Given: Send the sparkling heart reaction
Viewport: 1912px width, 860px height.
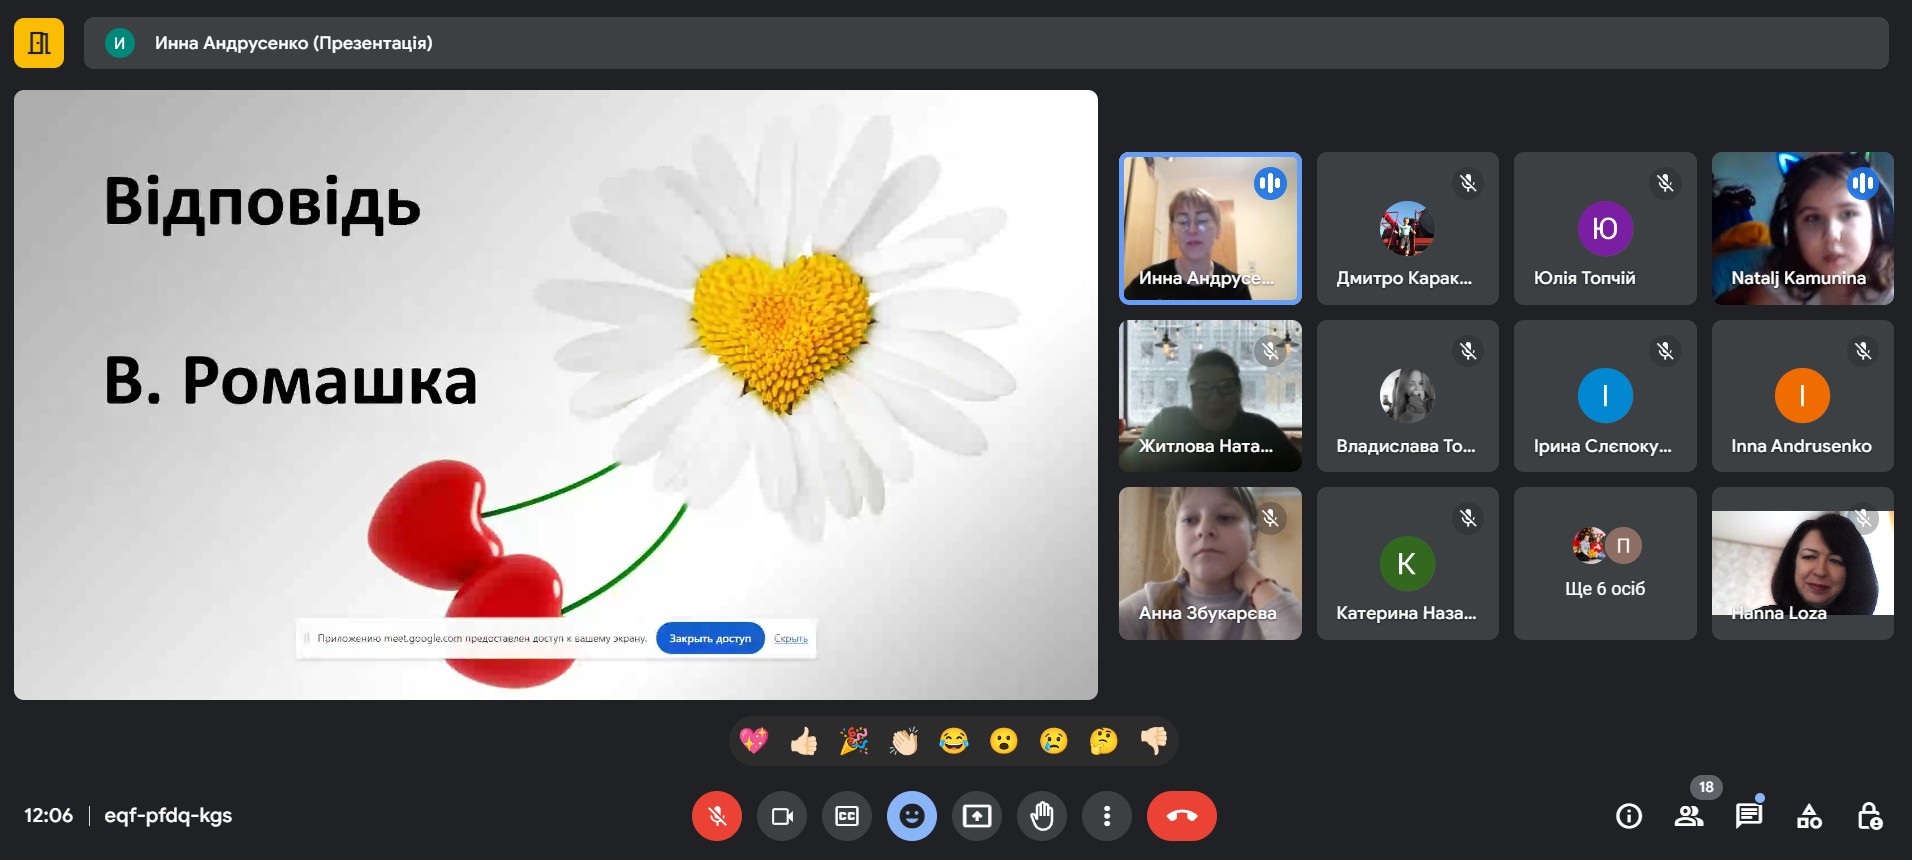Looking at the screenshot, I should [x=754, y=741].
